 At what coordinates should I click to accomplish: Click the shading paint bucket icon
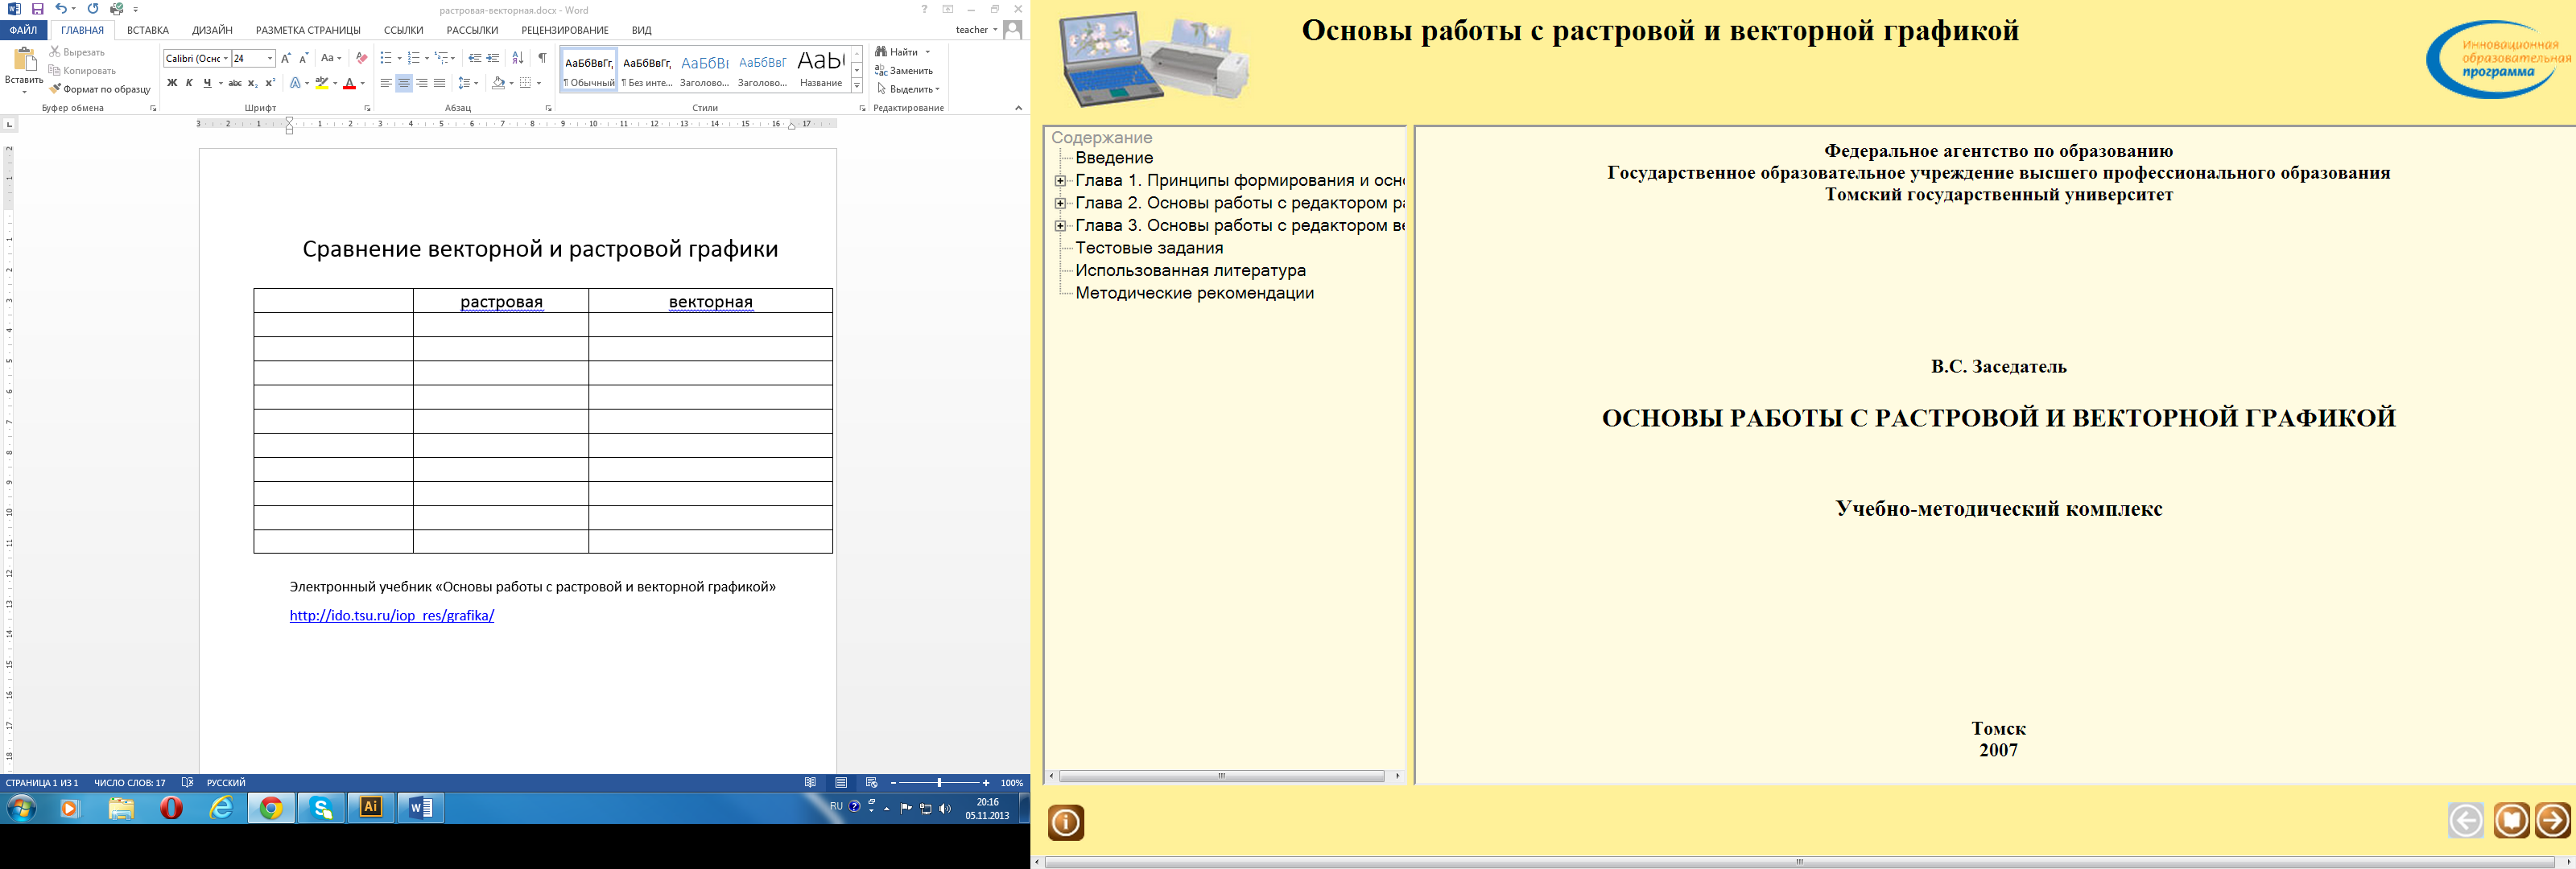tap(498, 83)
